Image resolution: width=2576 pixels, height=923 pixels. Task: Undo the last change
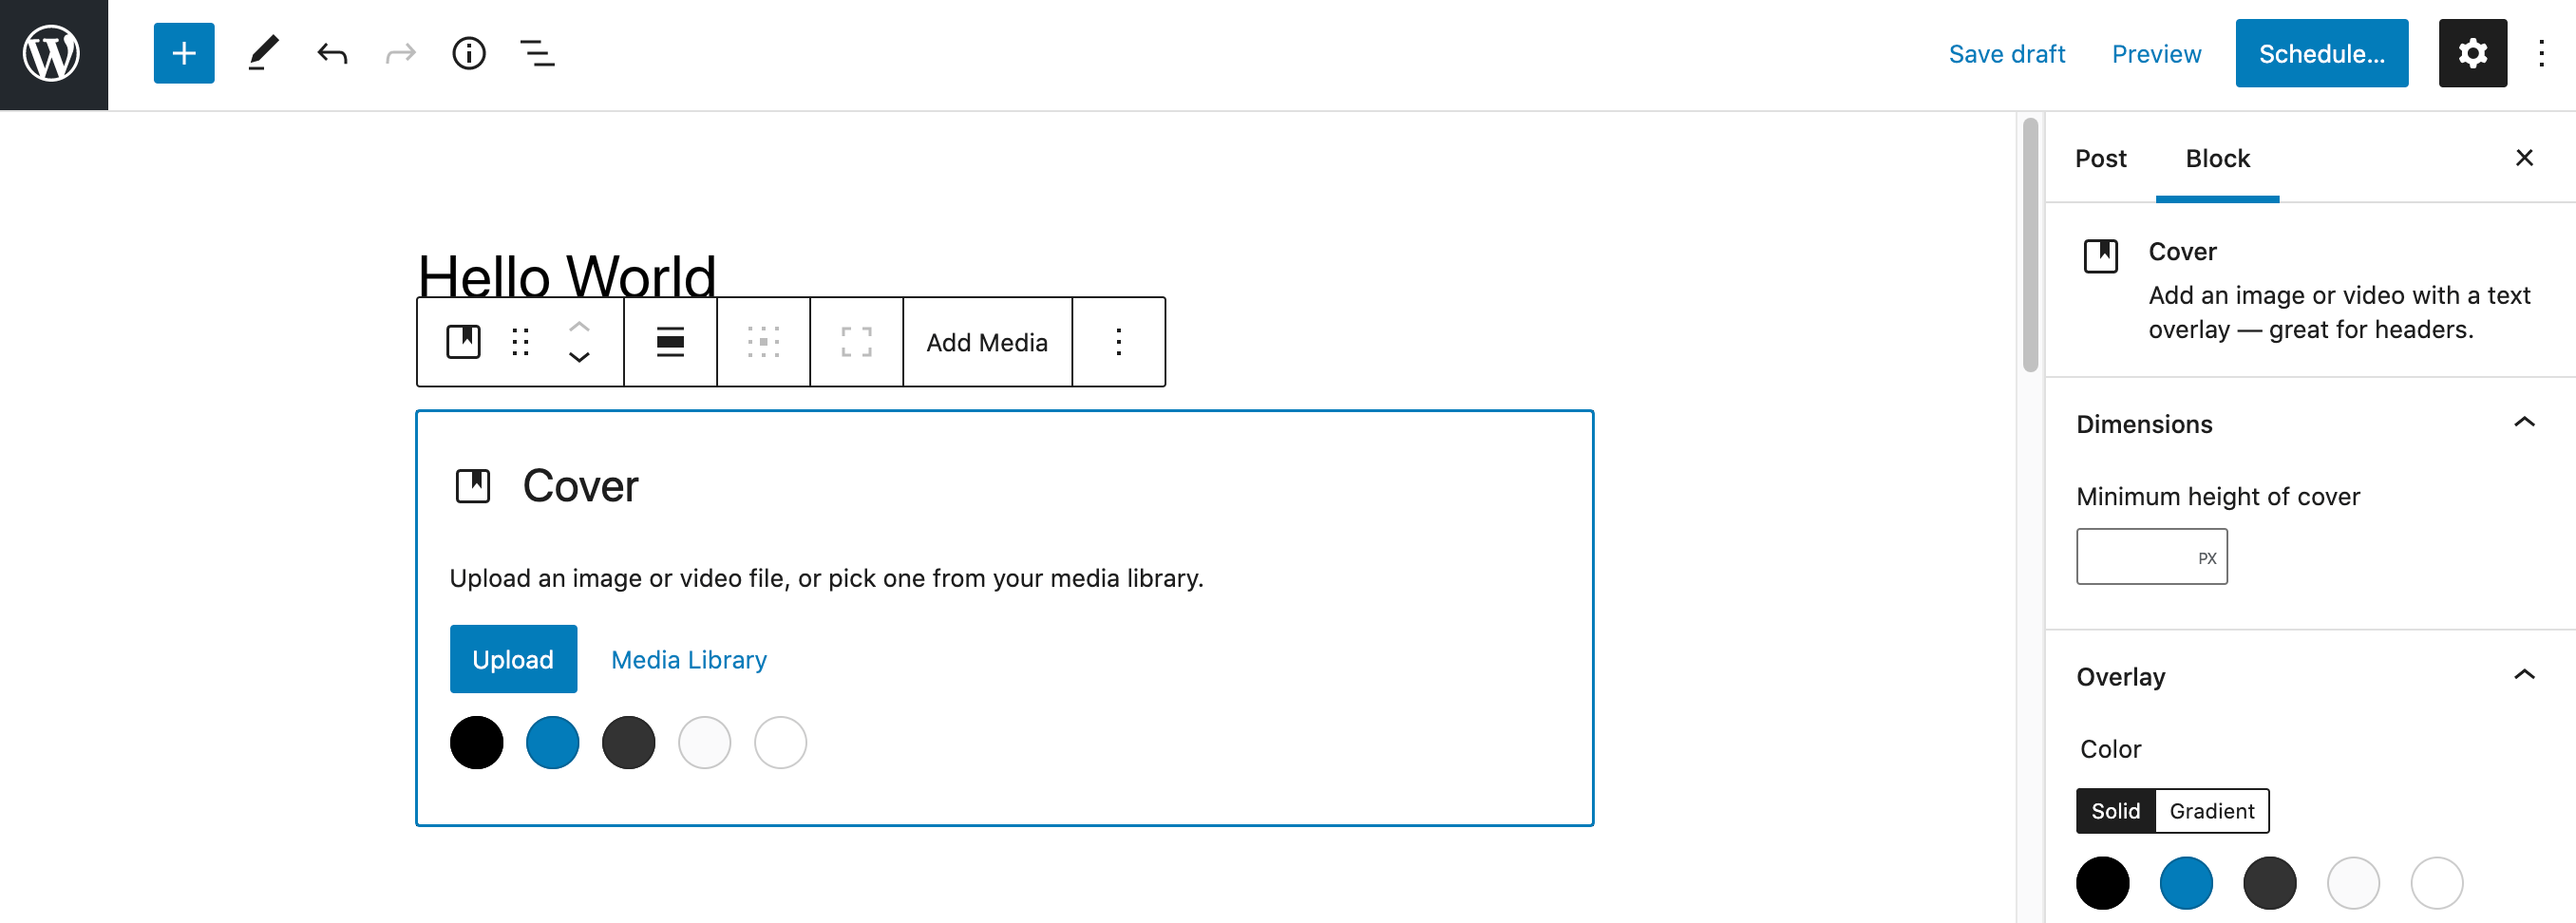coord(332,54)
